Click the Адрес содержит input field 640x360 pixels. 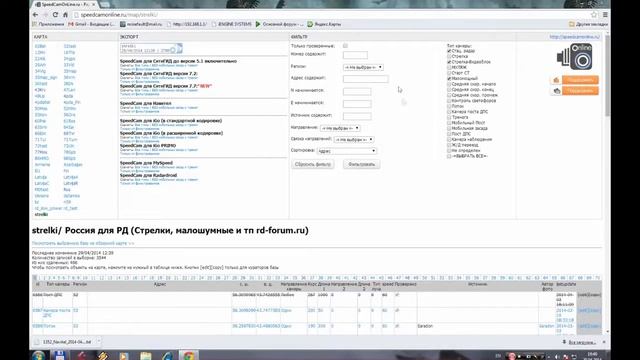[366, 79]
